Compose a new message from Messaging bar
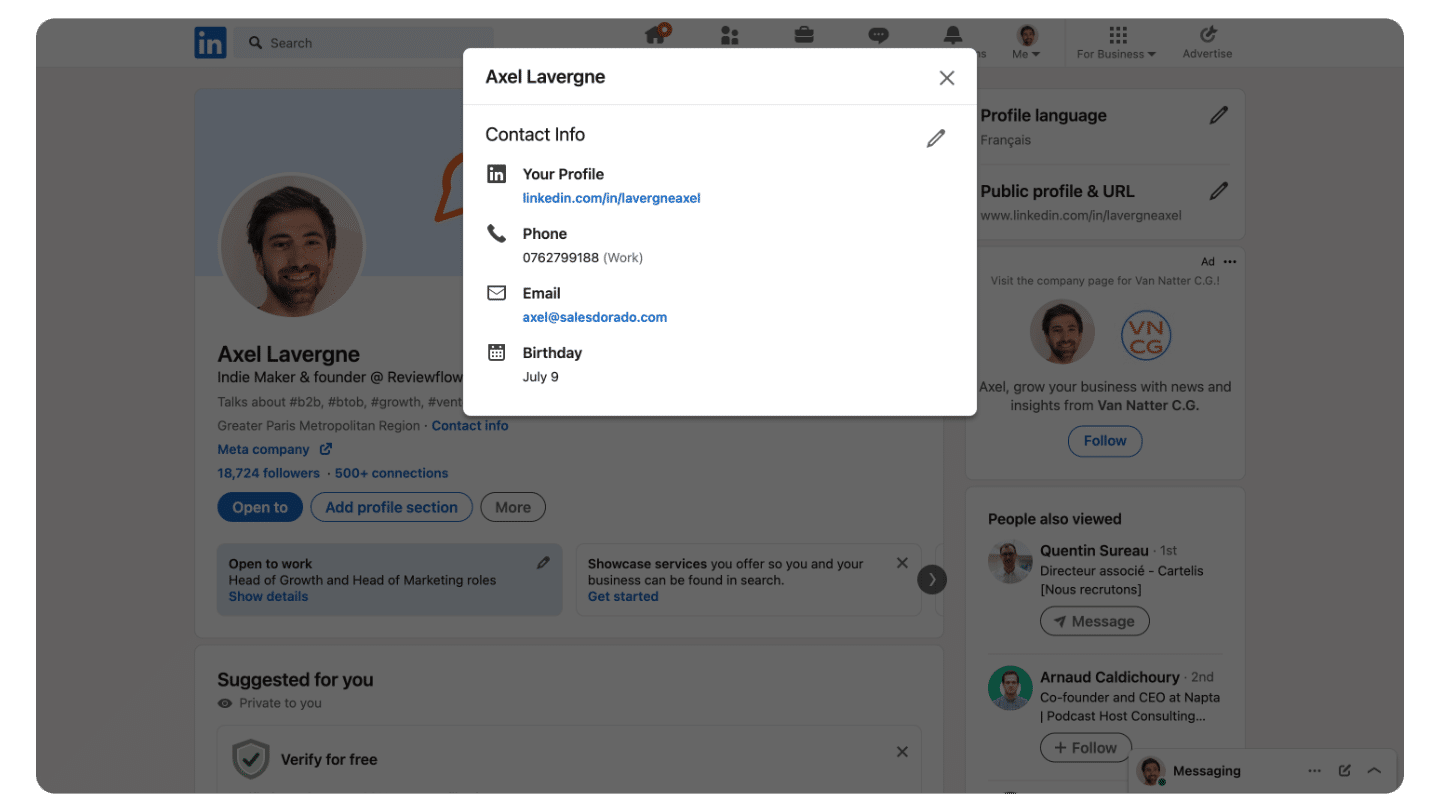The image size is (1440, 810). tap(1345, 771)
